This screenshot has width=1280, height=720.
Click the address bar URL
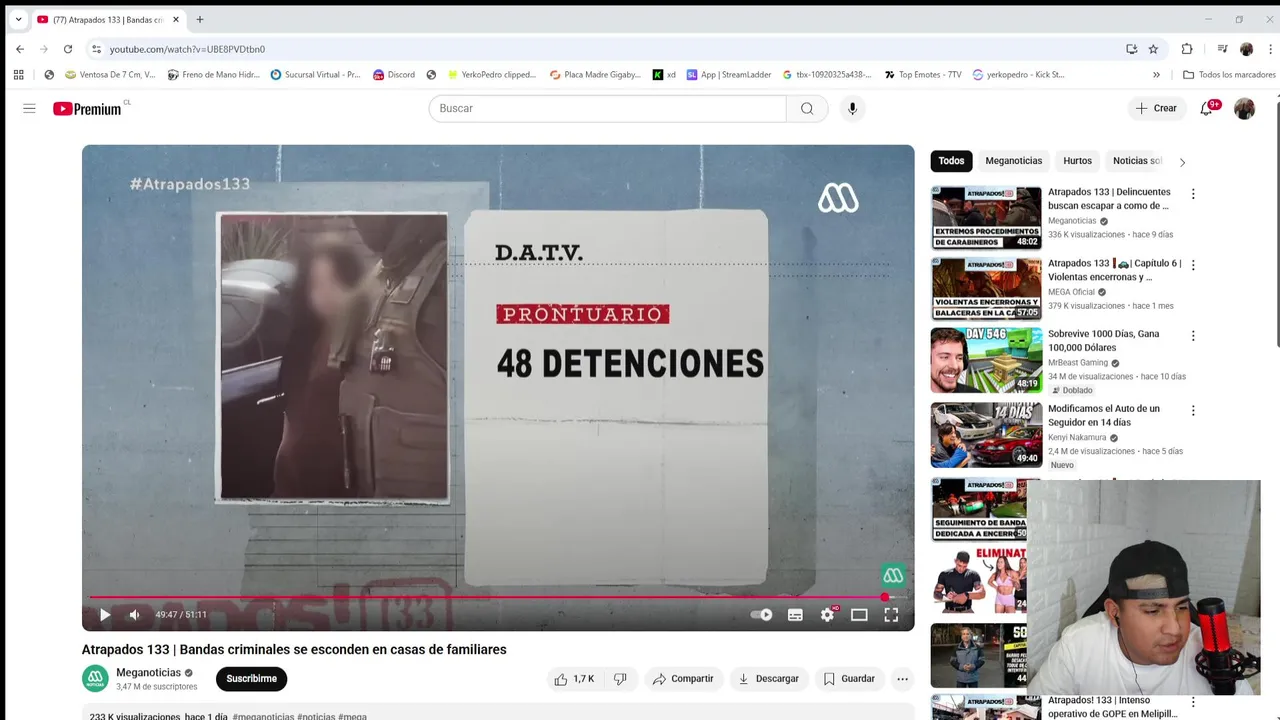point(187,49)
